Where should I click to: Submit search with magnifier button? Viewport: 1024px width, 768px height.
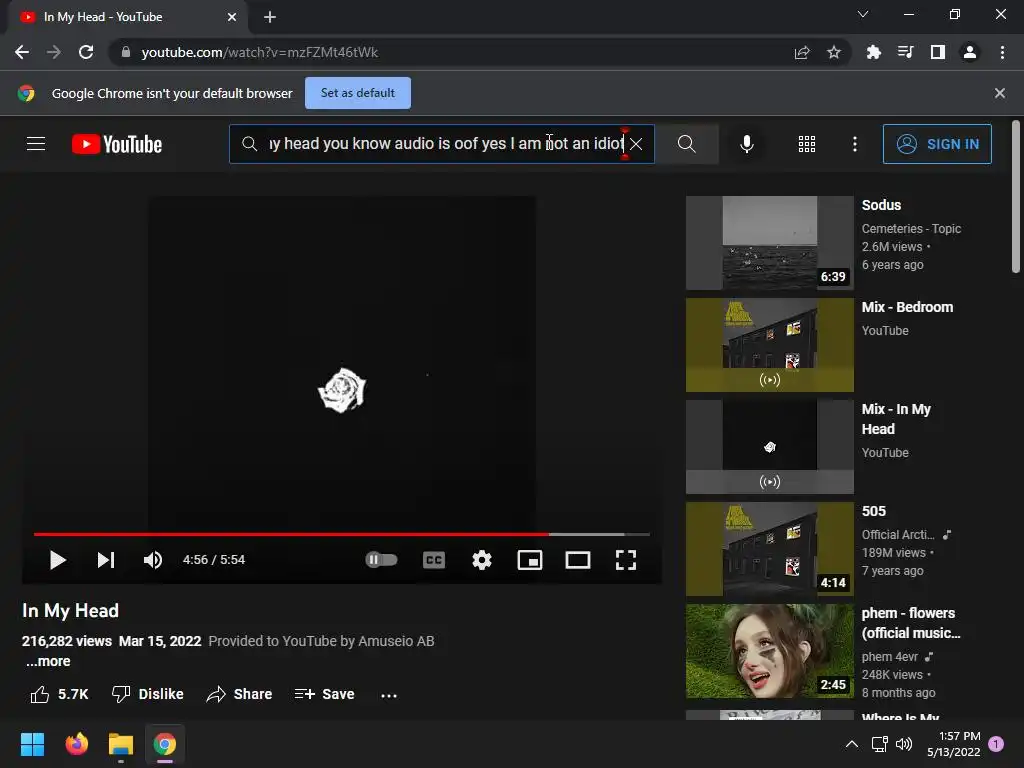coord(686,144)
